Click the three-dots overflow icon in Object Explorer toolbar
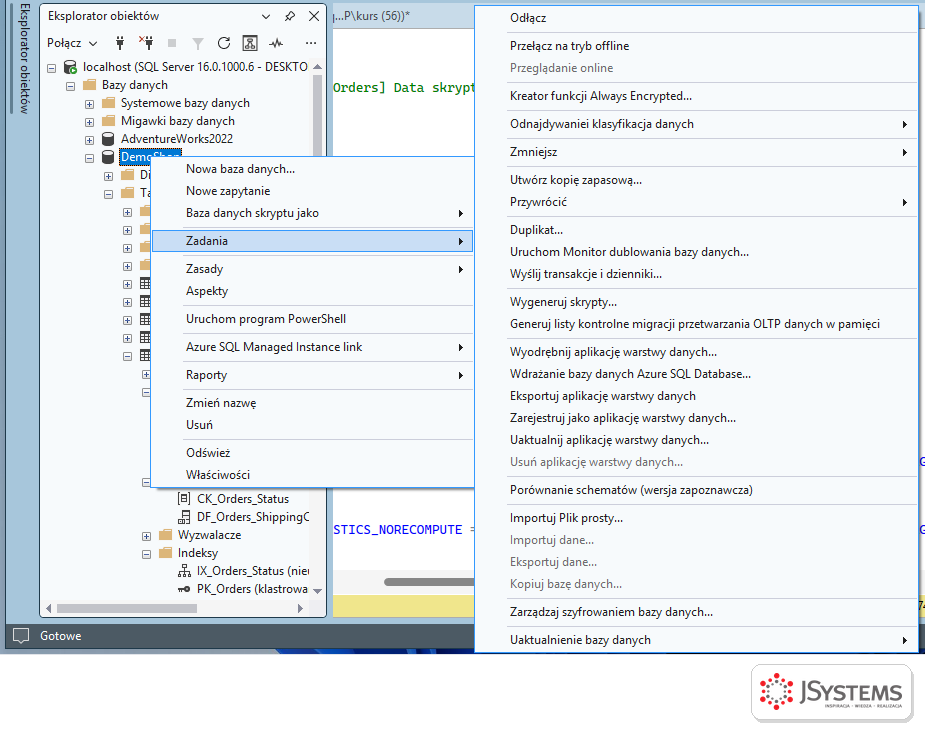The image size is (925, 729). point(311,43)
